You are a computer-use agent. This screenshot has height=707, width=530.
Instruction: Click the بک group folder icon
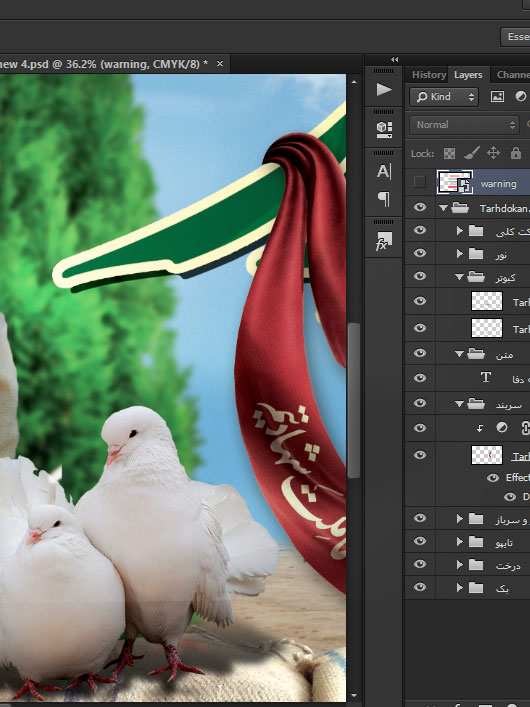click(x=476, y=588)
